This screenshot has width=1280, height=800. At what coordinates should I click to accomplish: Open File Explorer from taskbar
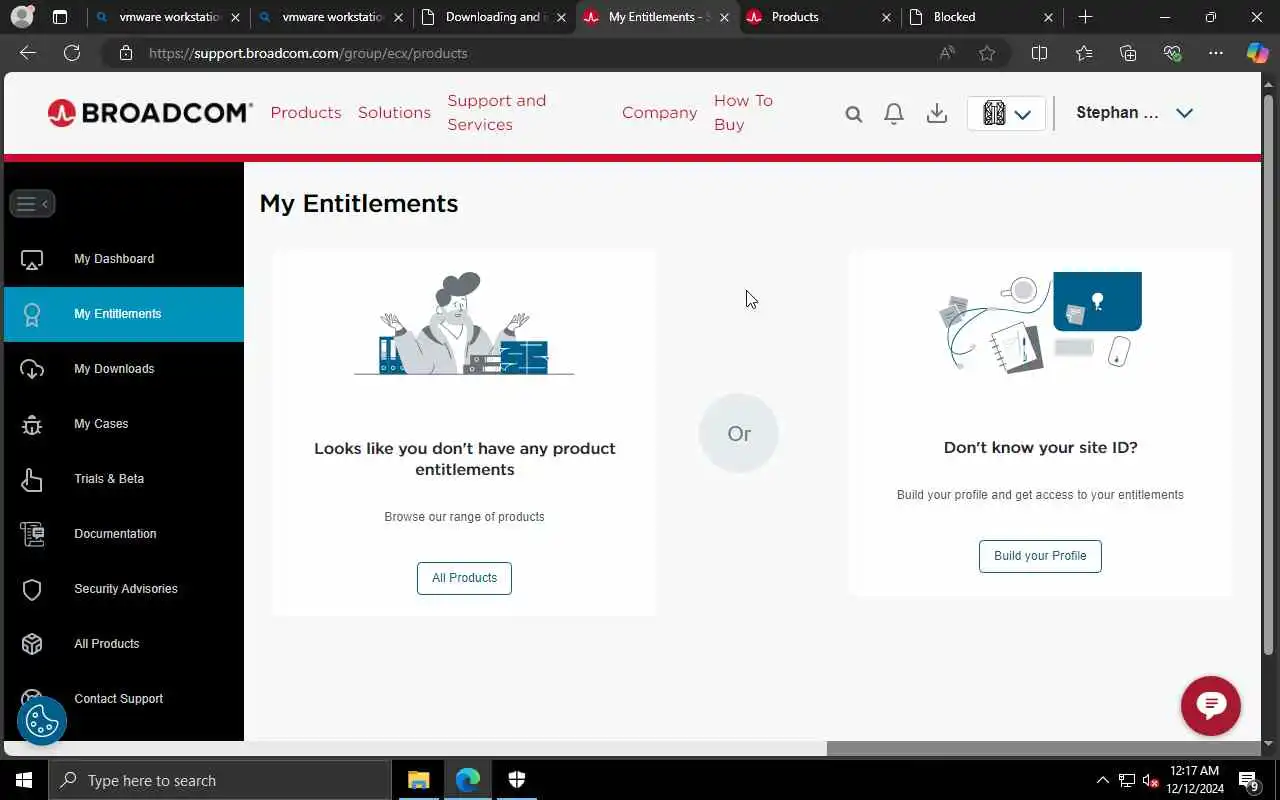click(419, 780)
